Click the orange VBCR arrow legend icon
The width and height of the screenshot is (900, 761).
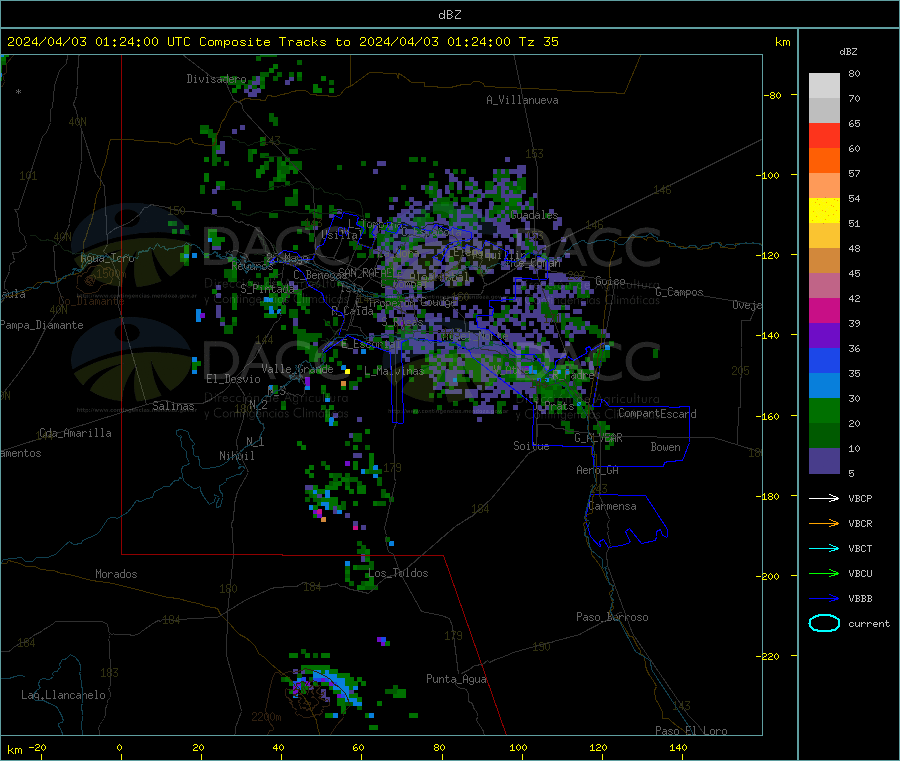pos(824,523)
